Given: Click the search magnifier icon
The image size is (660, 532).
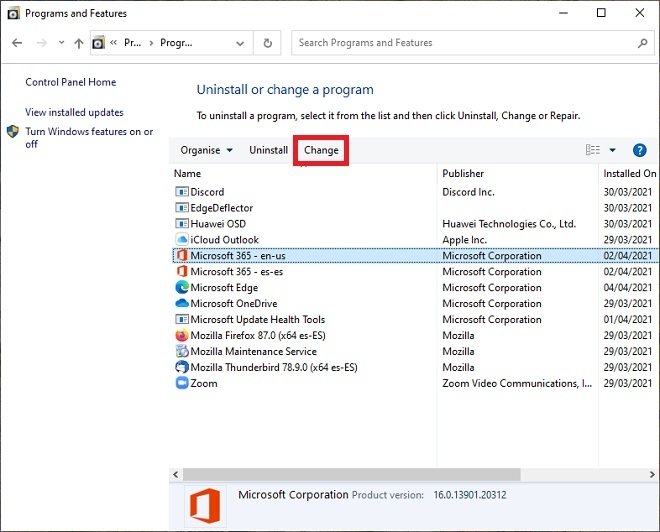Looking at the screenshot, I should pos(642,43).
